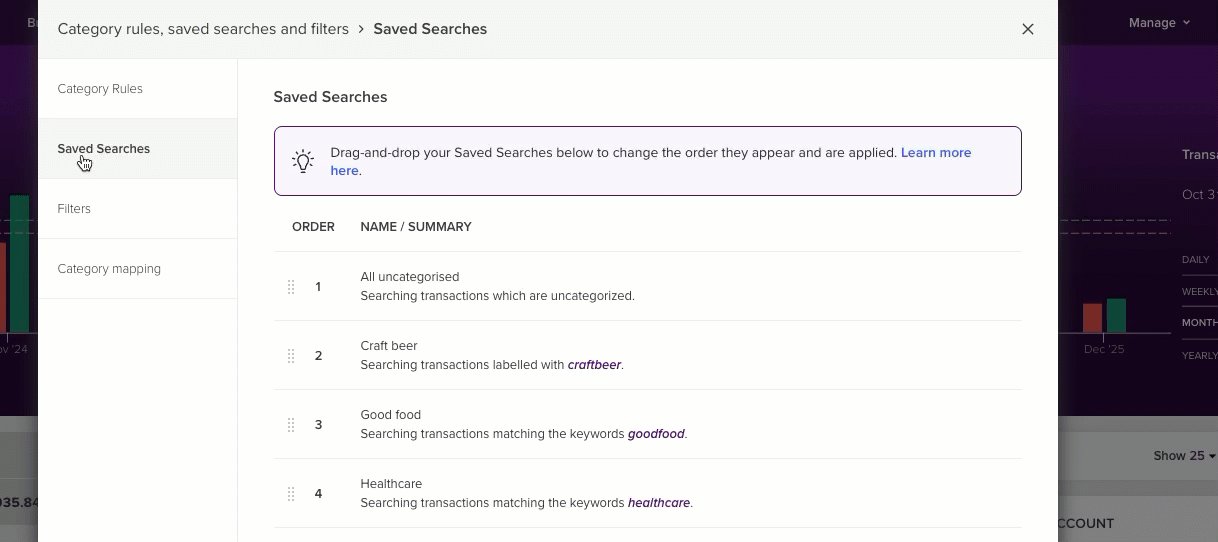
Task: Expand the Manage dropdown menu
Action: click(x=1159, y=23)
